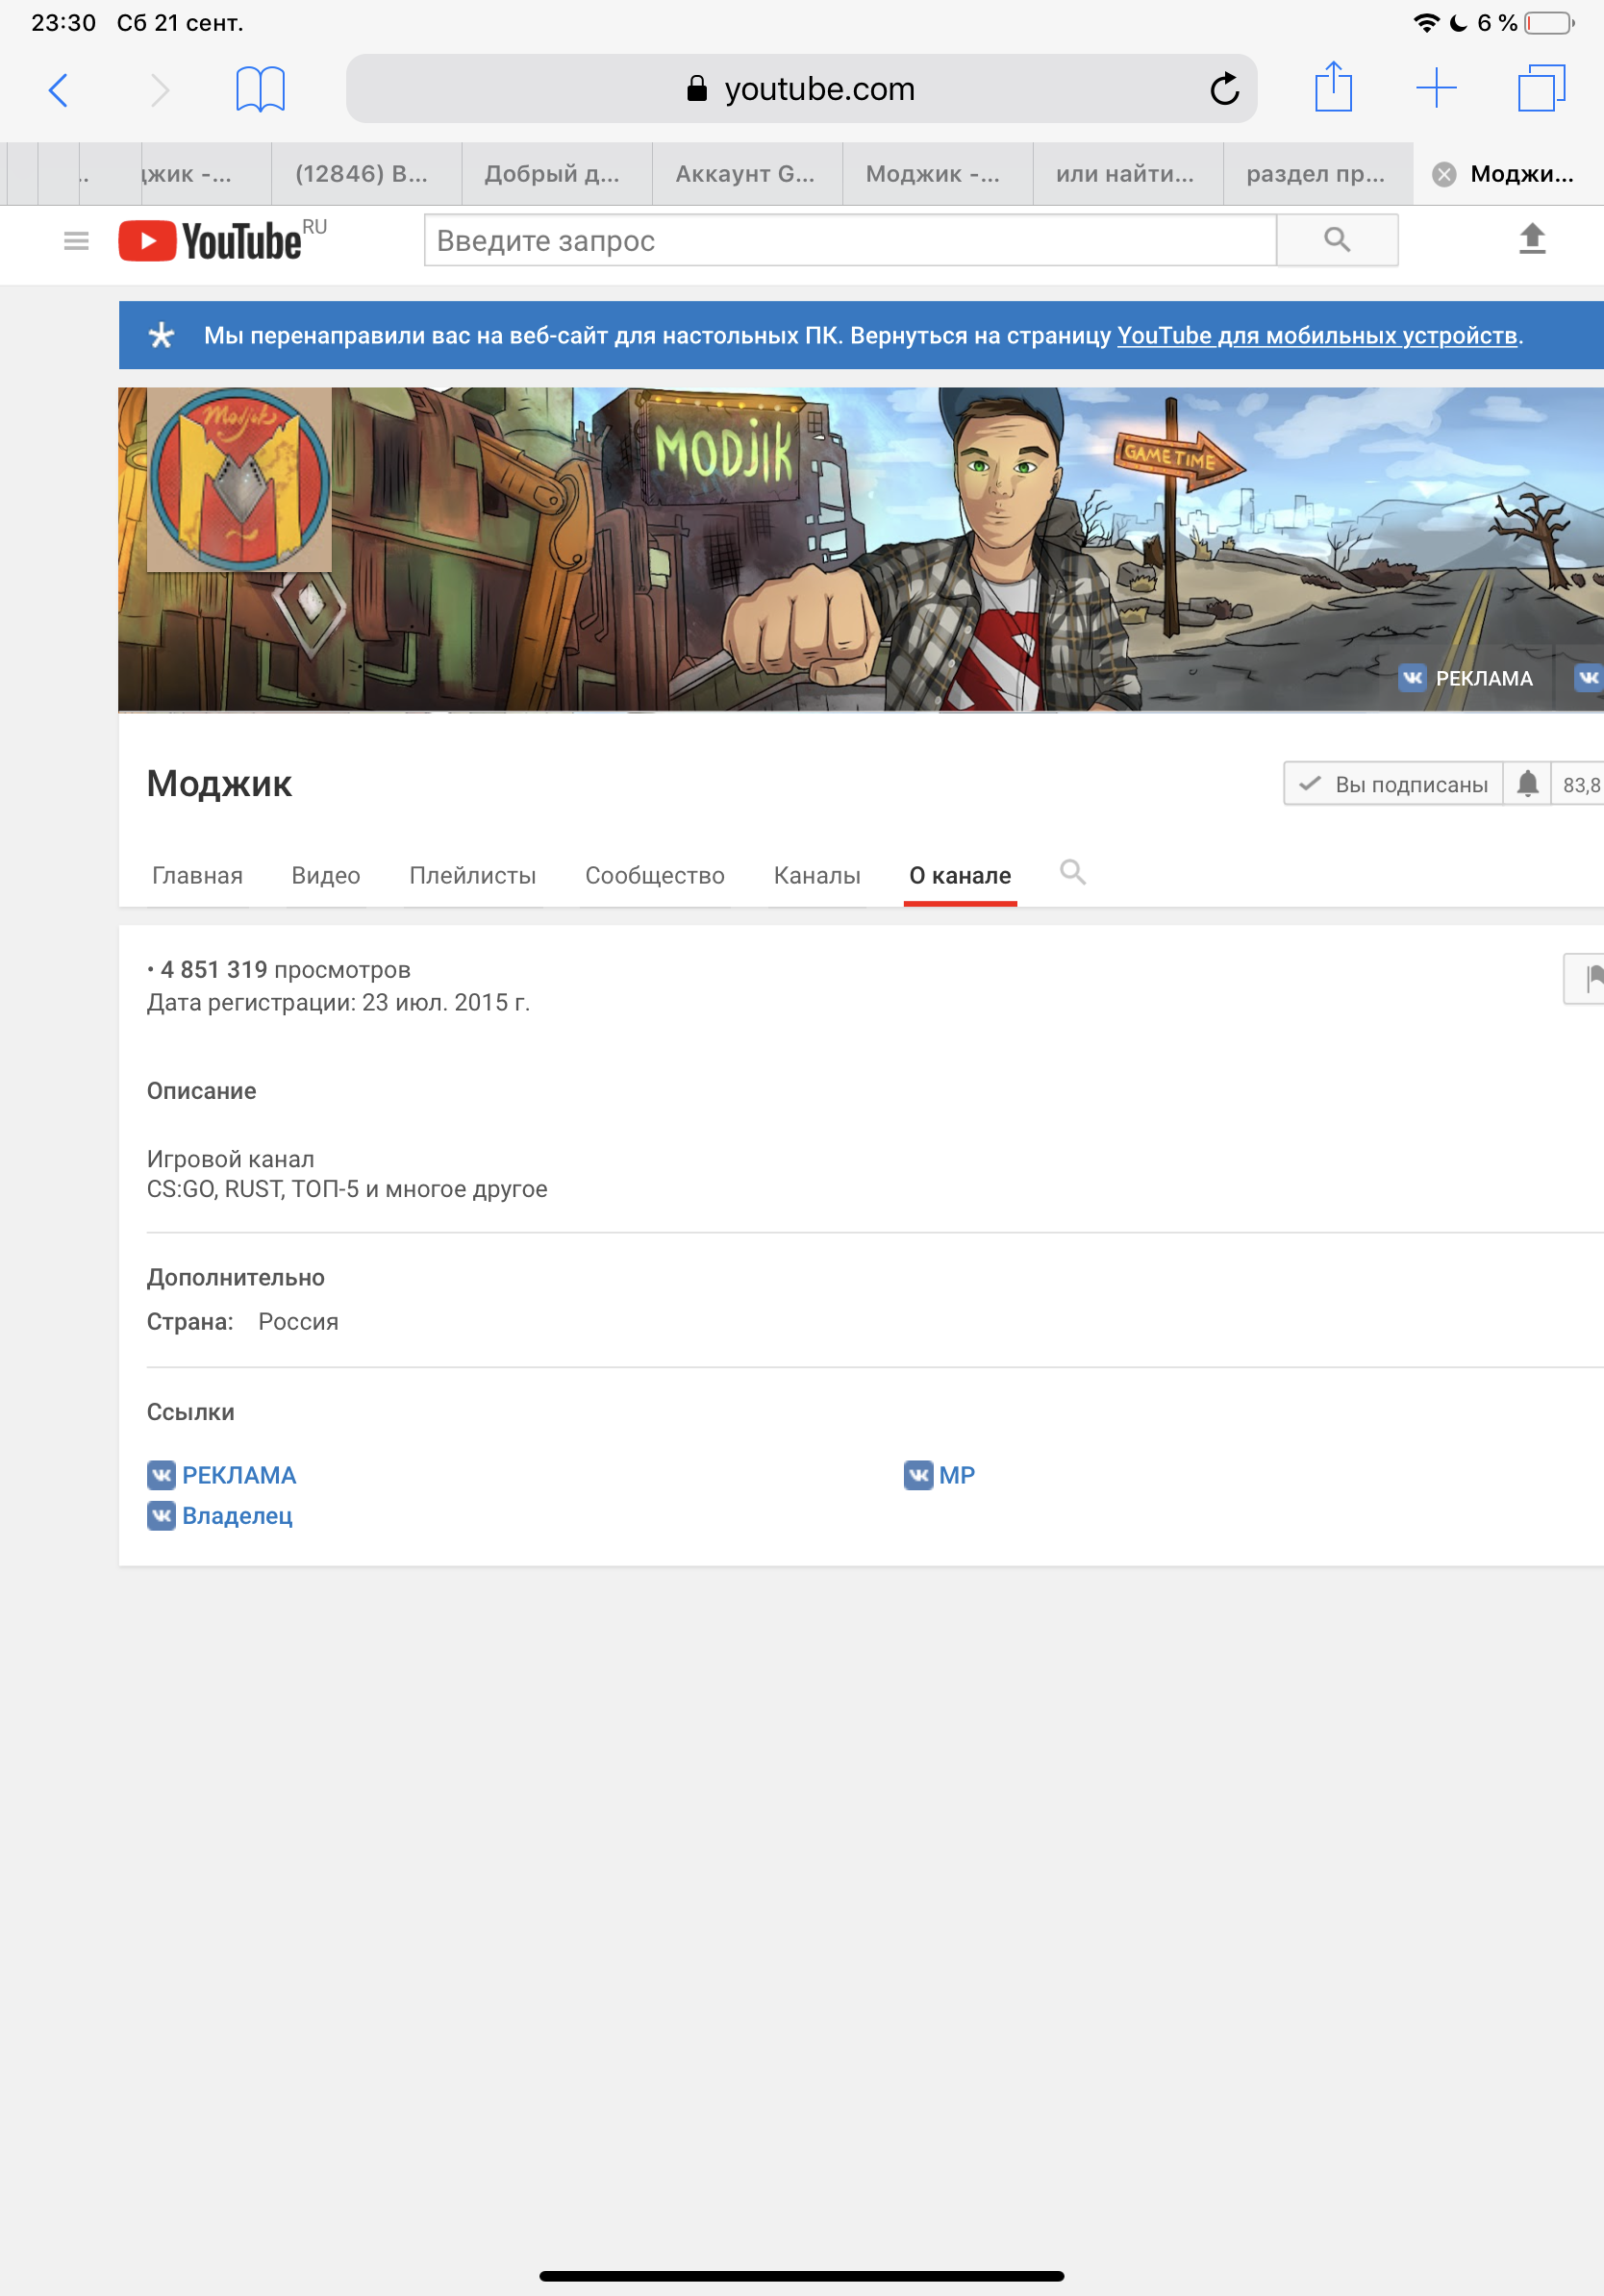This screenshot has width=1604, height=2296.
Task: Open the Сообщество channel tab
Action: (x=655, y=876)
